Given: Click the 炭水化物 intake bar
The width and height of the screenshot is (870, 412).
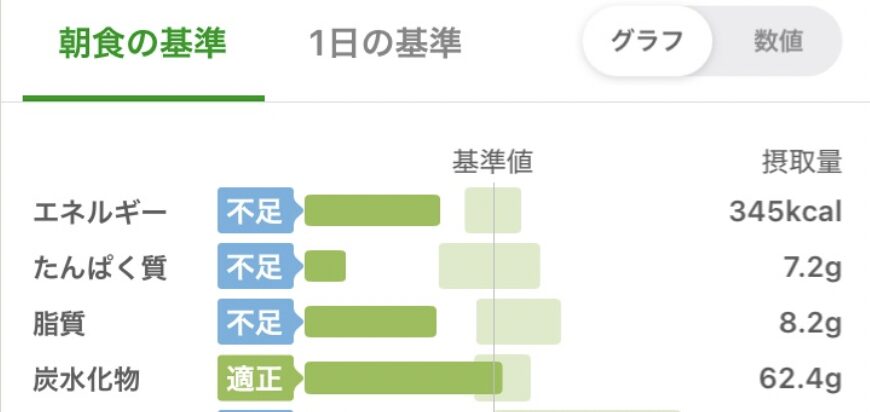Looking at the screenshot, I should (403, 379).
